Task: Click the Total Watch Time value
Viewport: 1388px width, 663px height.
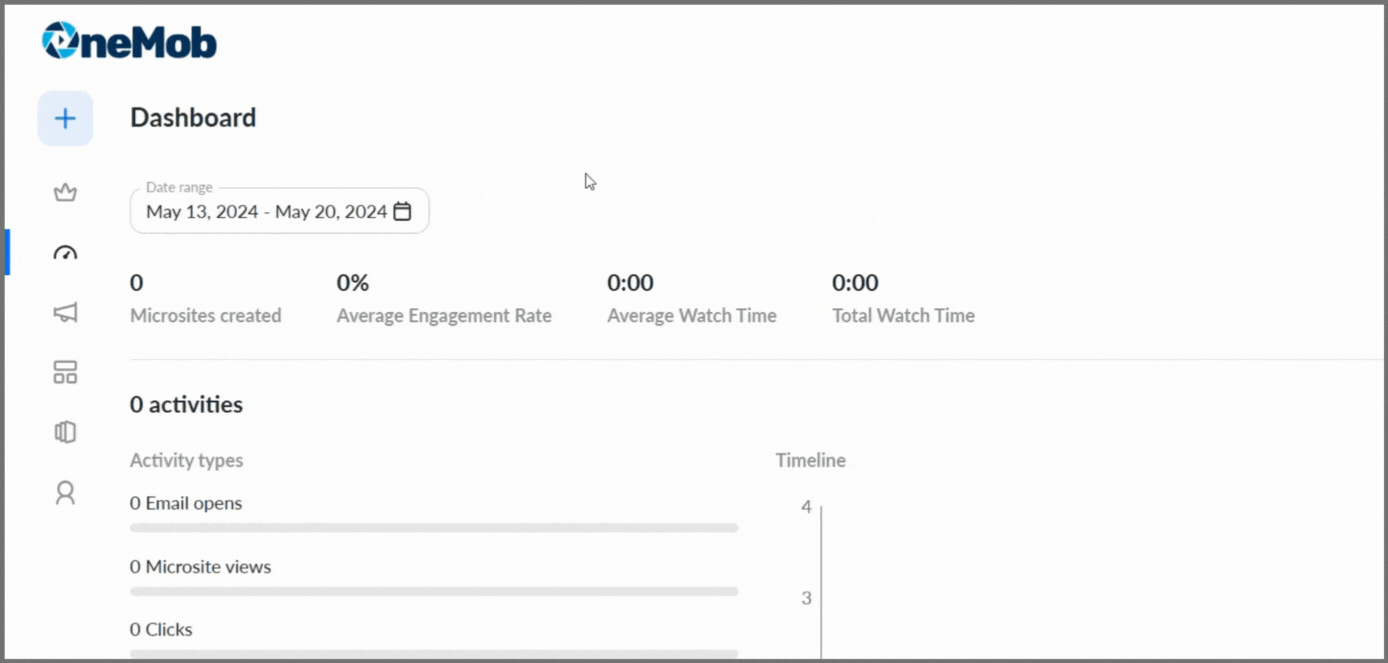Action: (855, 283)
